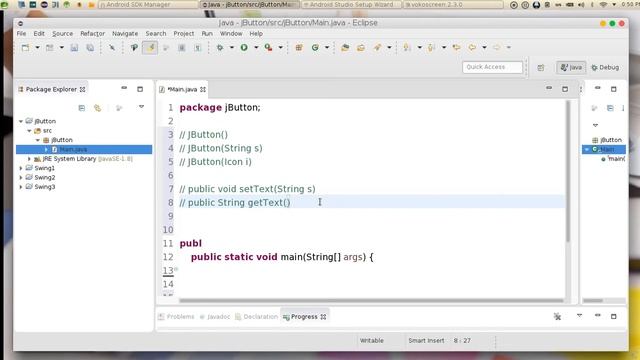Open the Back history dropdown arrow
This screenshot has width=640, height=360.
(x=484, y=48)
